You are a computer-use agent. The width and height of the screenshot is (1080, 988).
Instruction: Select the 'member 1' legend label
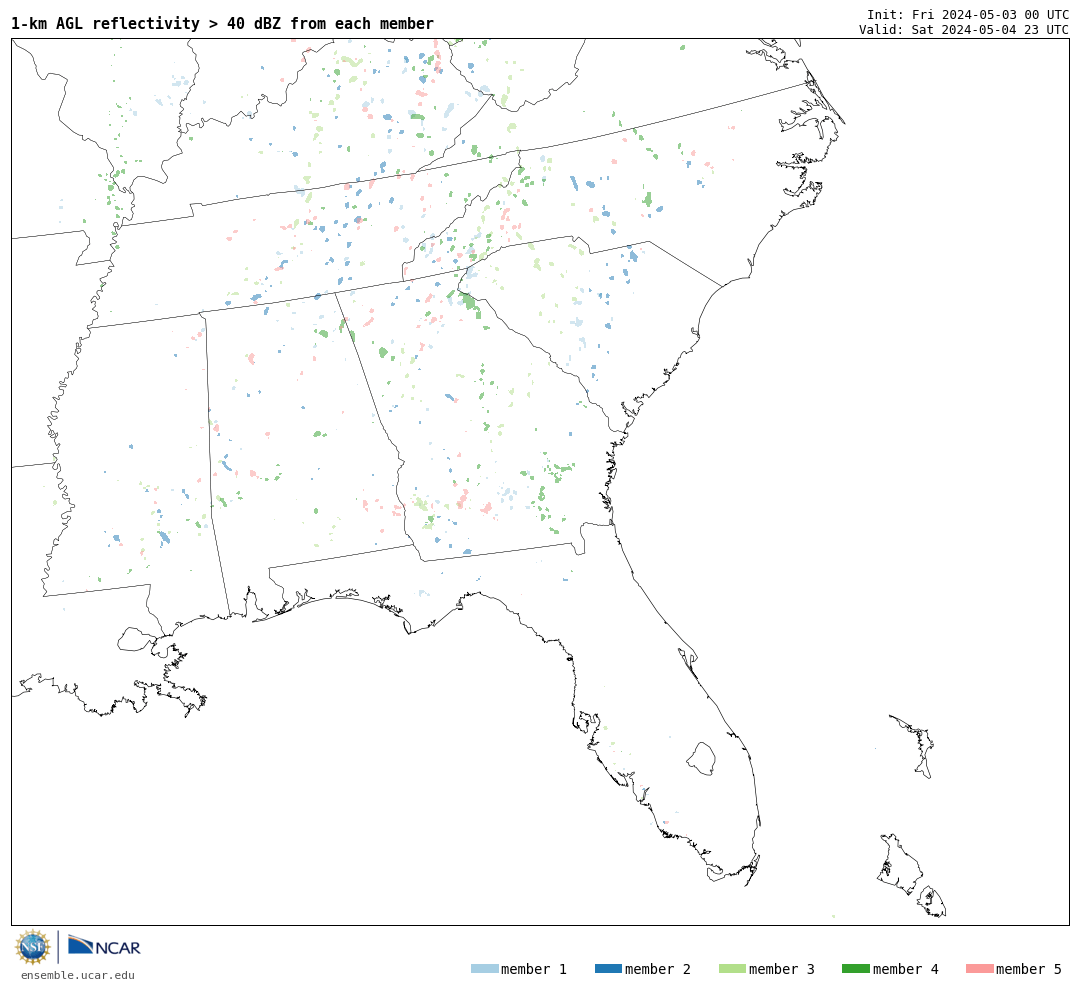pos(534,969)
